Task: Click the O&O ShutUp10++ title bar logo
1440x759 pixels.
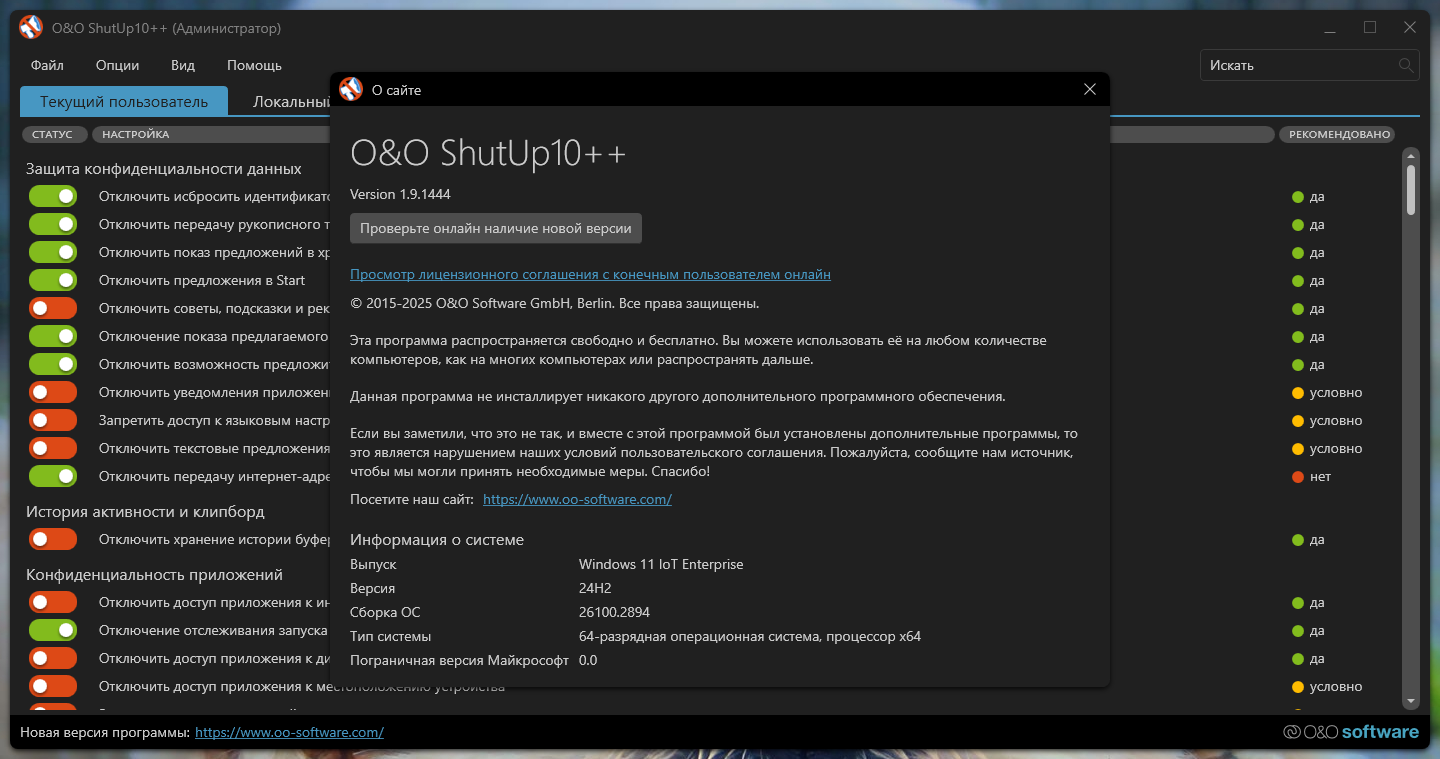Action: 31,28
